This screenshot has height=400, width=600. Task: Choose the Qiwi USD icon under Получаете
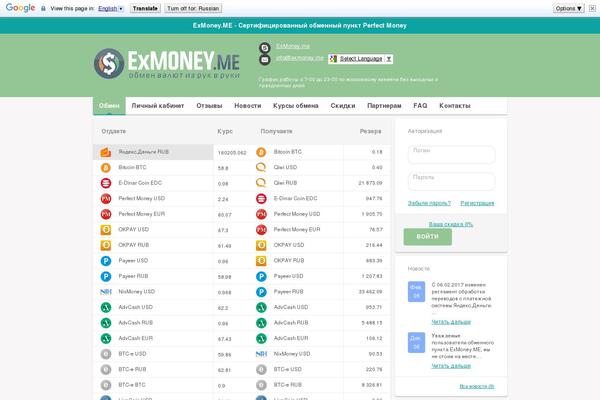tap(261, 168)
